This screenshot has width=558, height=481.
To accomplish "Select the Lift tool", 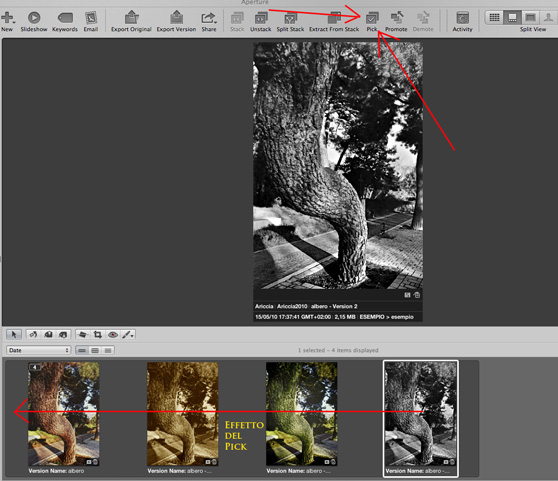I will pyautogui.click(x=48, y=334).
